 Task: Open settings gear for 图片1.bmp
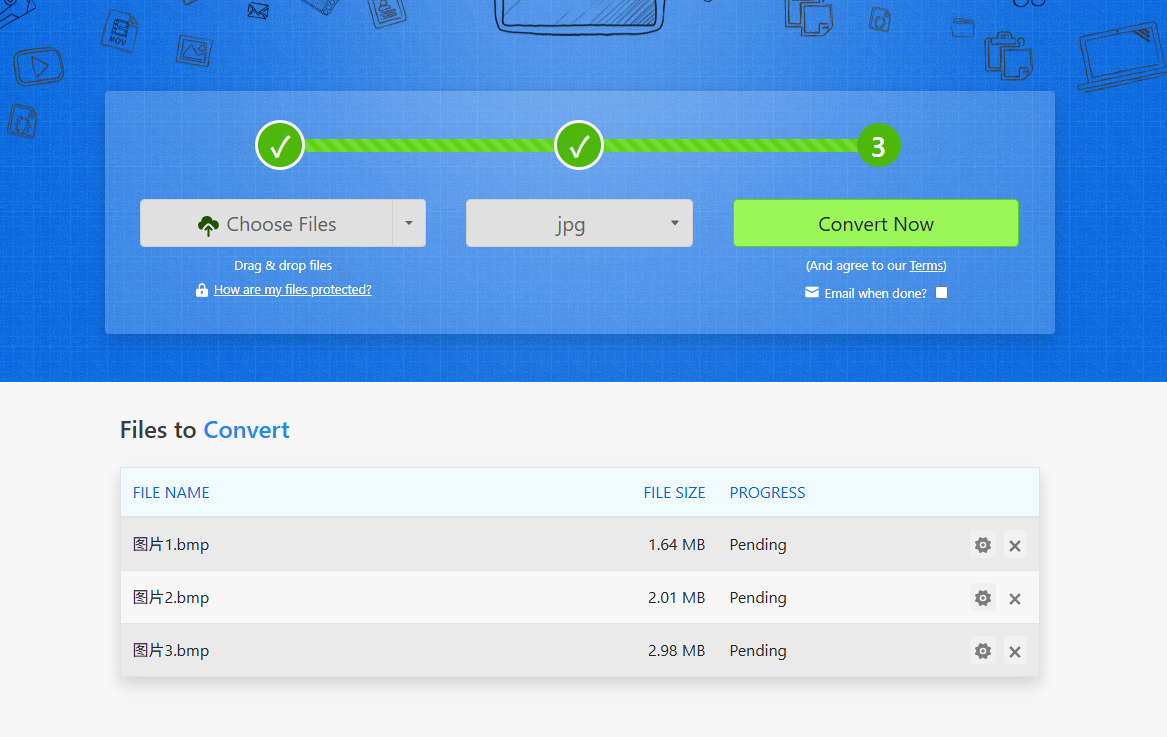(982, 545)
